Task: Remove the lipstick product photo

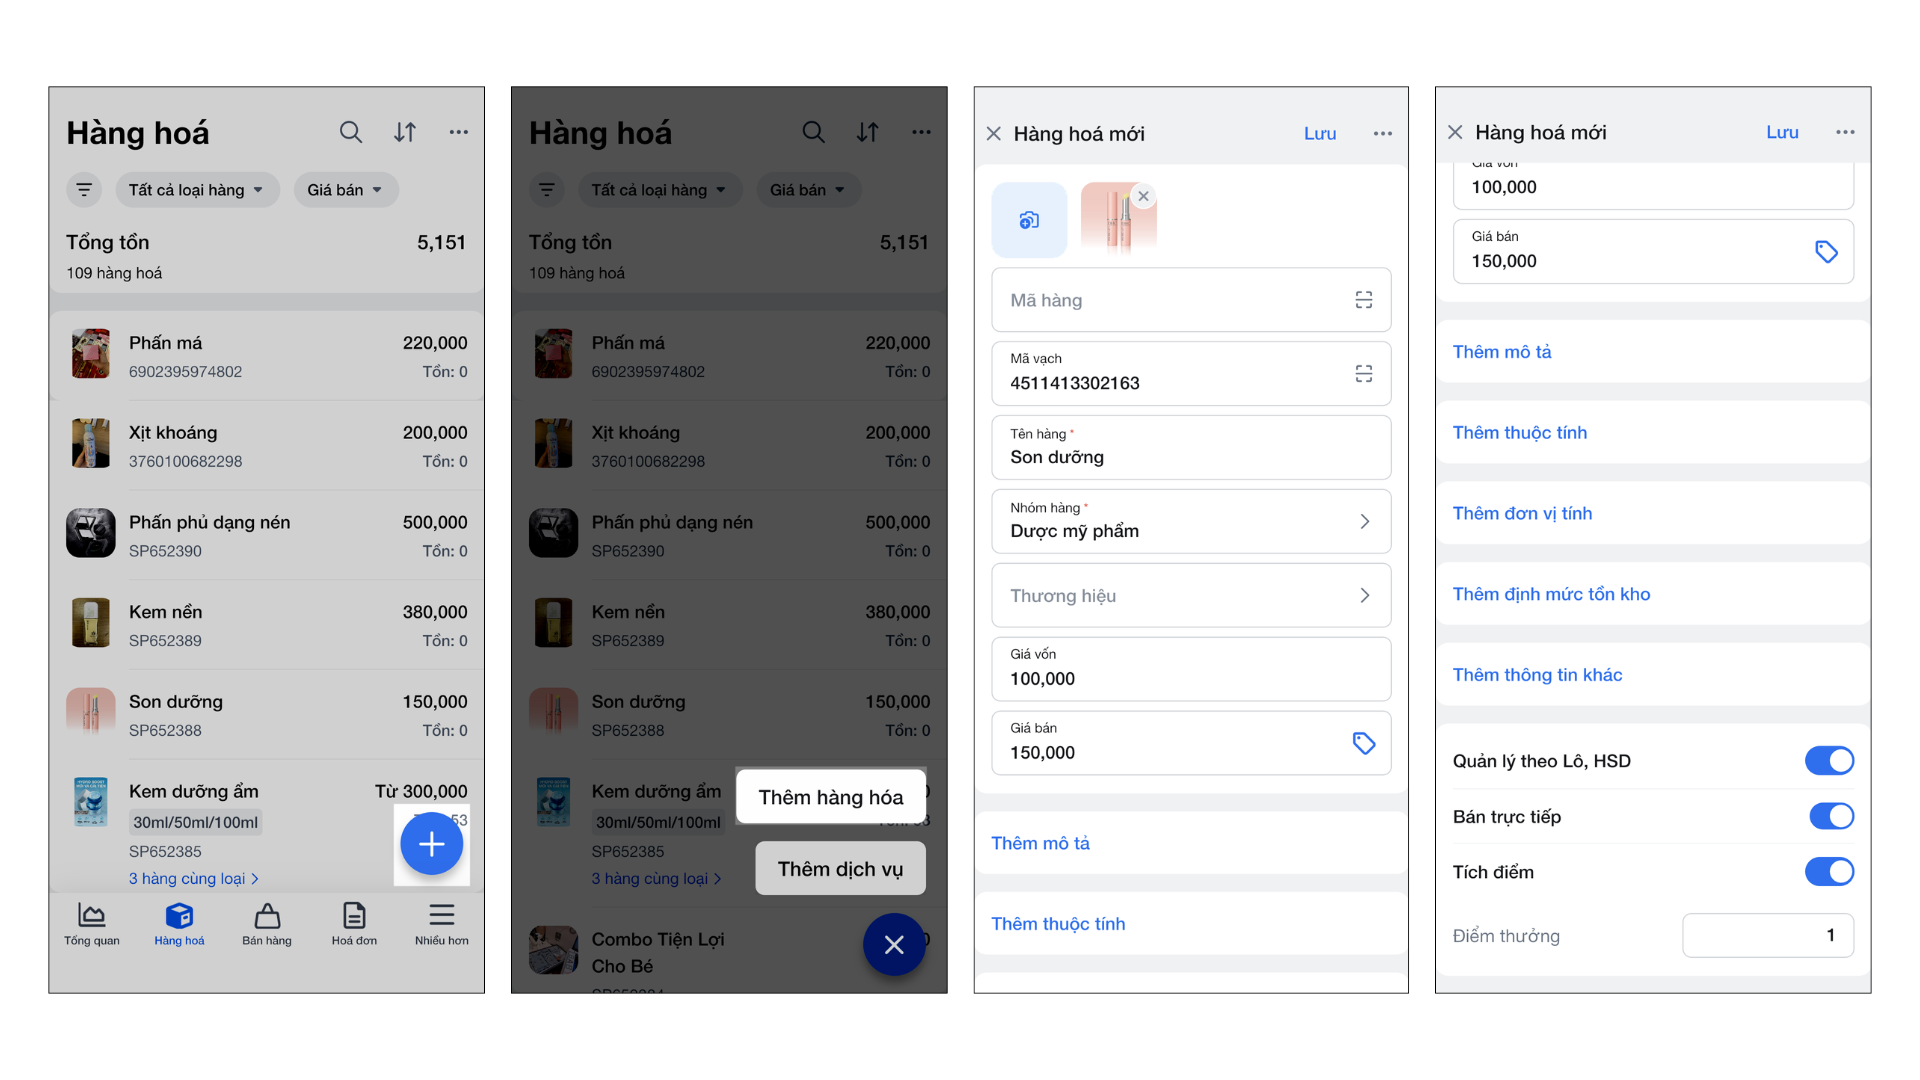Action: click(x=1143, y=196)
